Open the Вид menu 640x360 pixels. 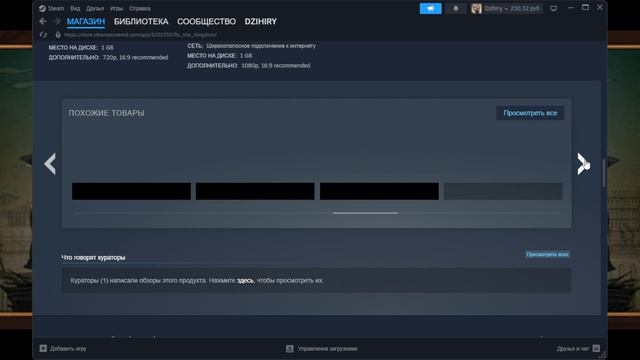tap(75, 8)
